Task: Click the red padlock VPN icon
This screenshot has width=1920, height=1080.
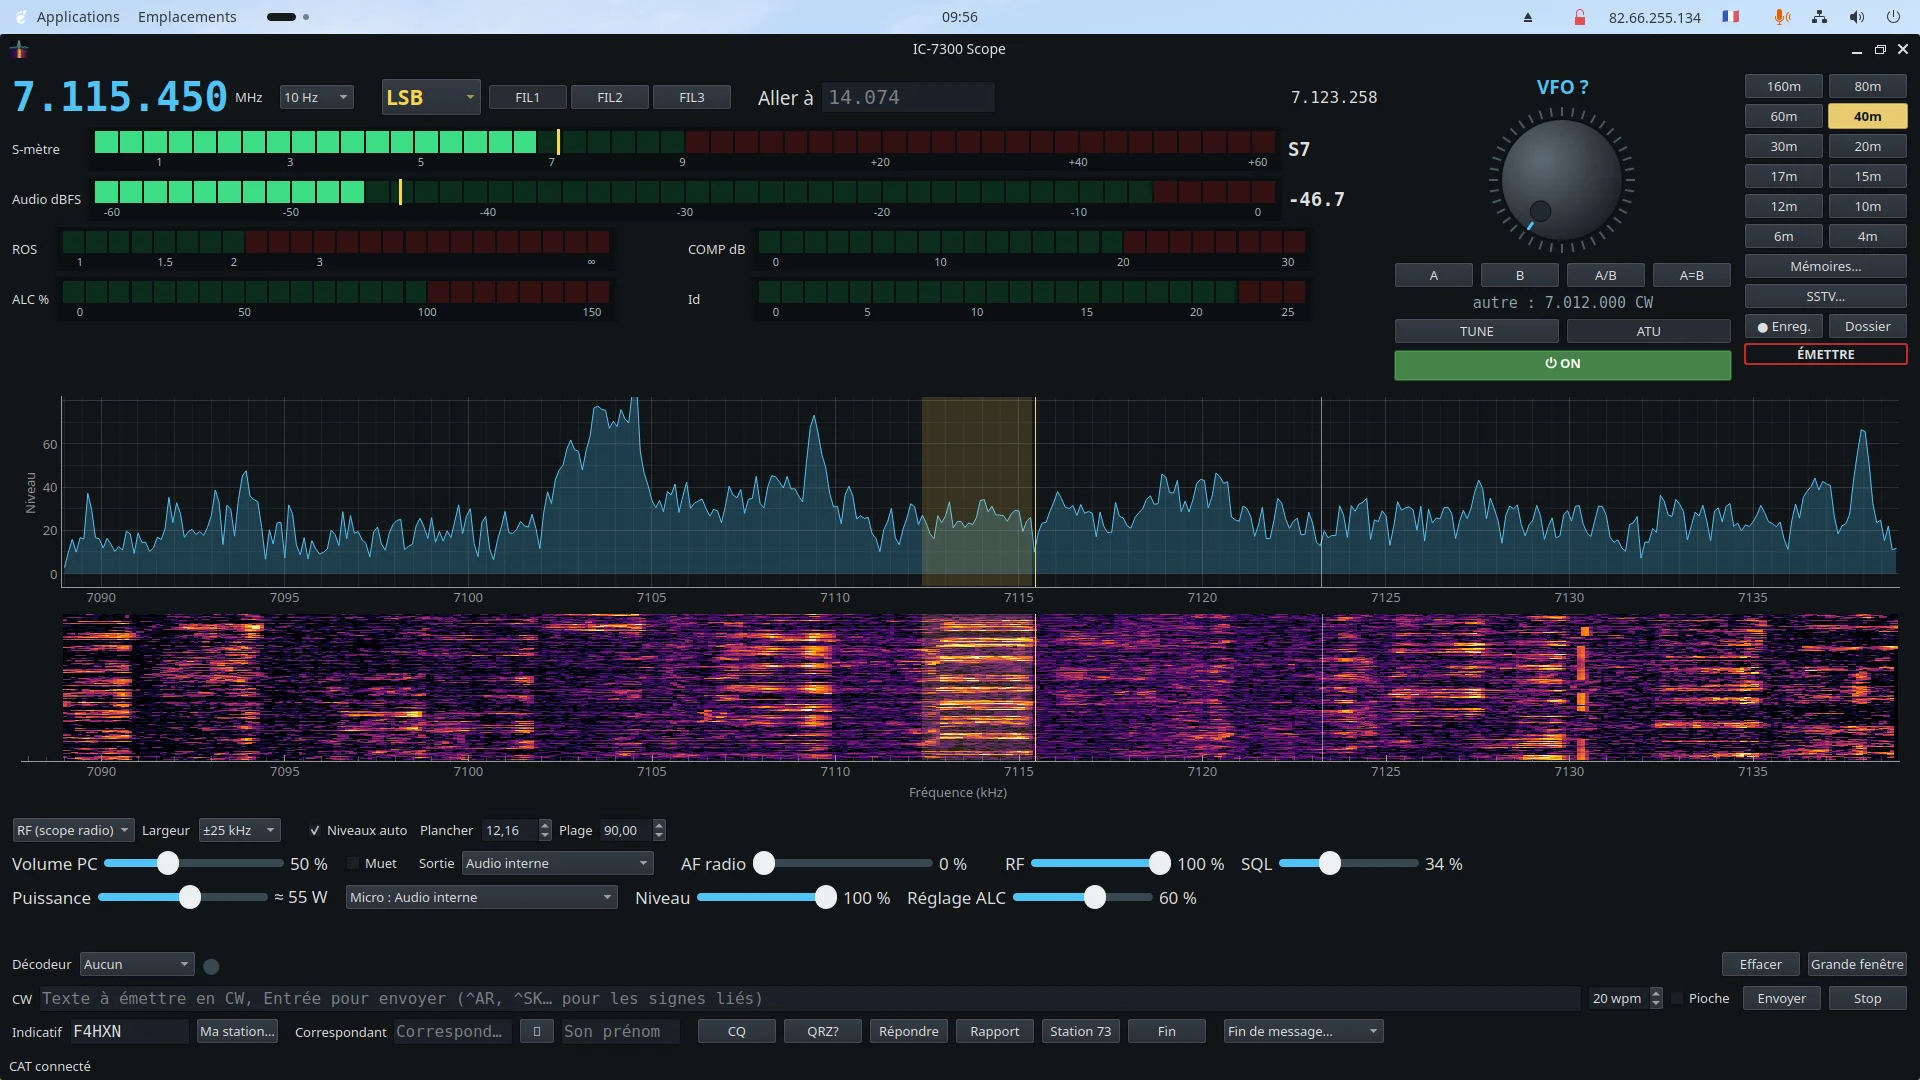Action: click(1580, 17)
